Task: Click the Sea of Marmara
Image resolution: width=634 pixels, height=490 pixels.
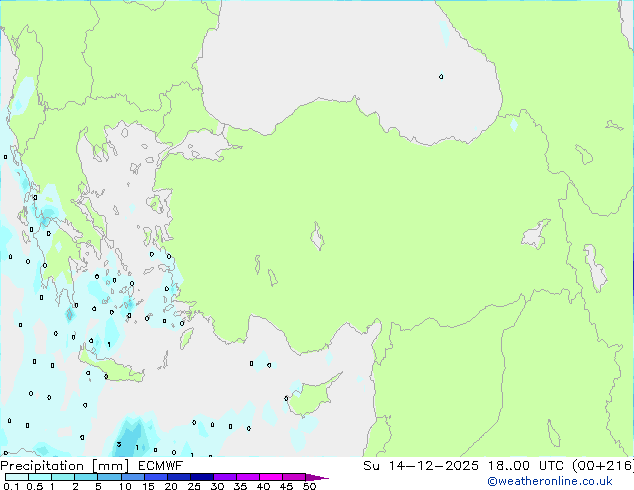Action: coord(203,150)
